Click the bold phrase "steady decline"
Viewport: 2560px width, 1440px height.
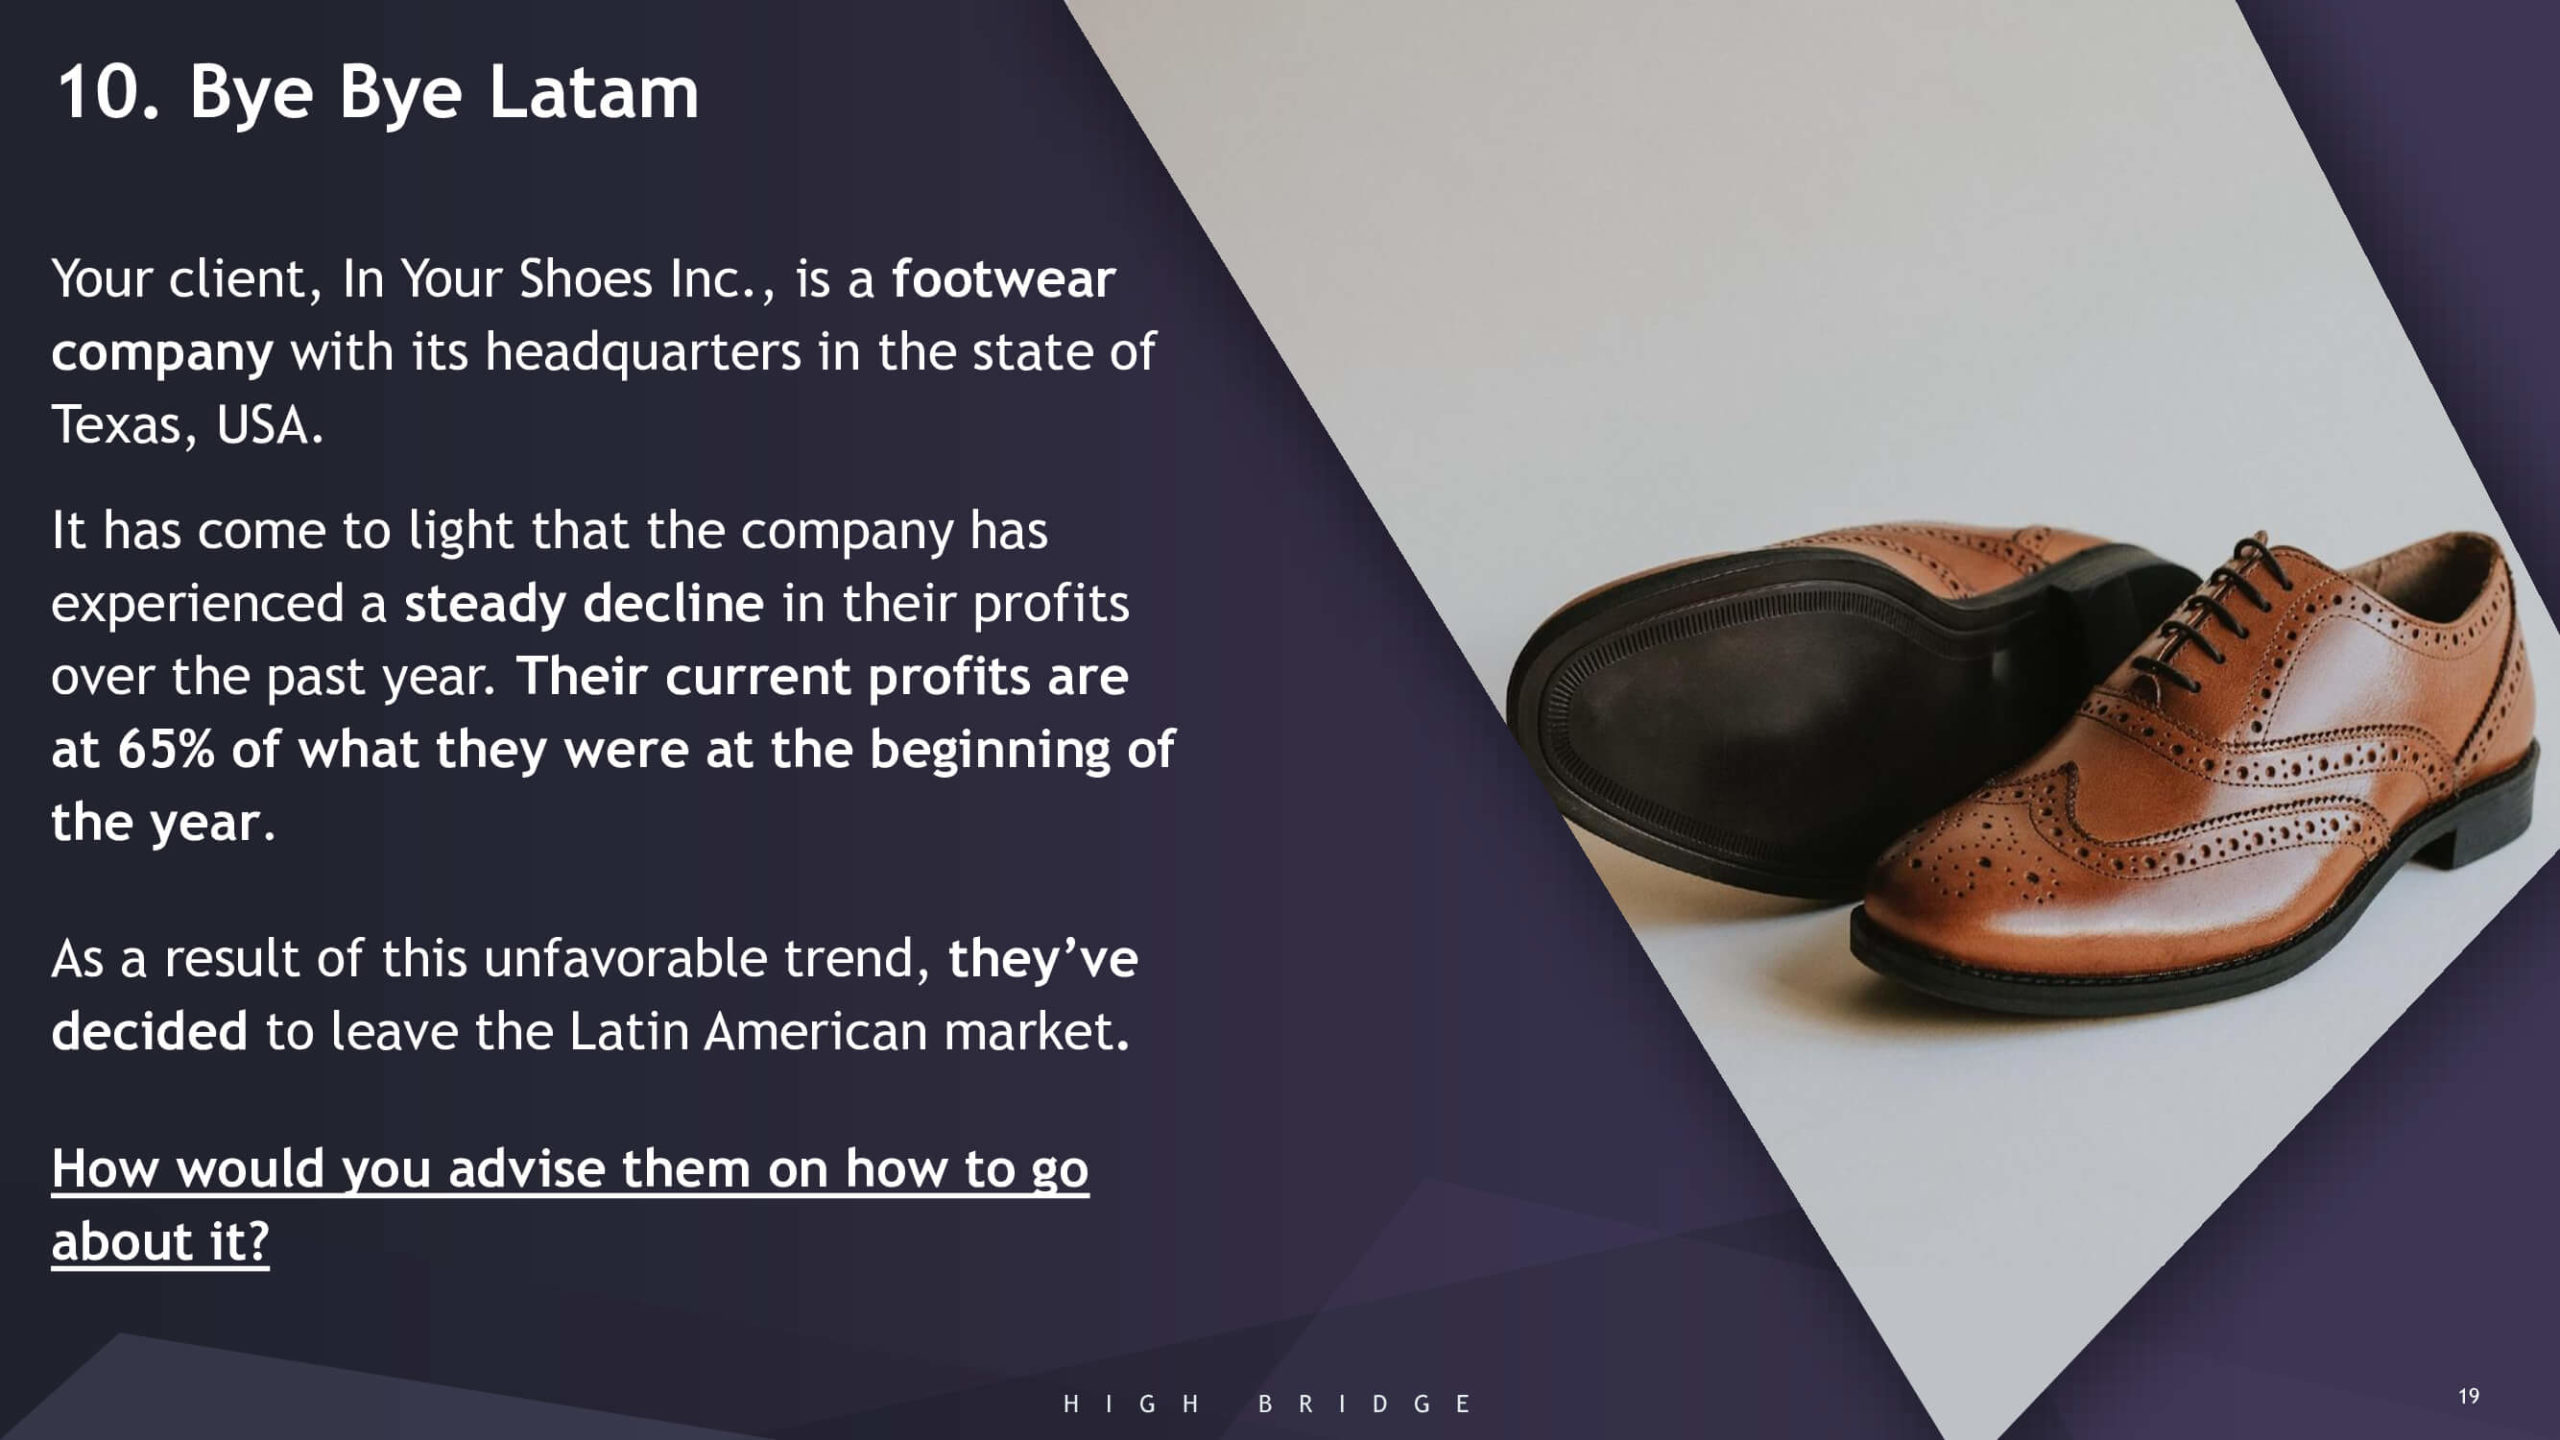[x=584, y=603]
